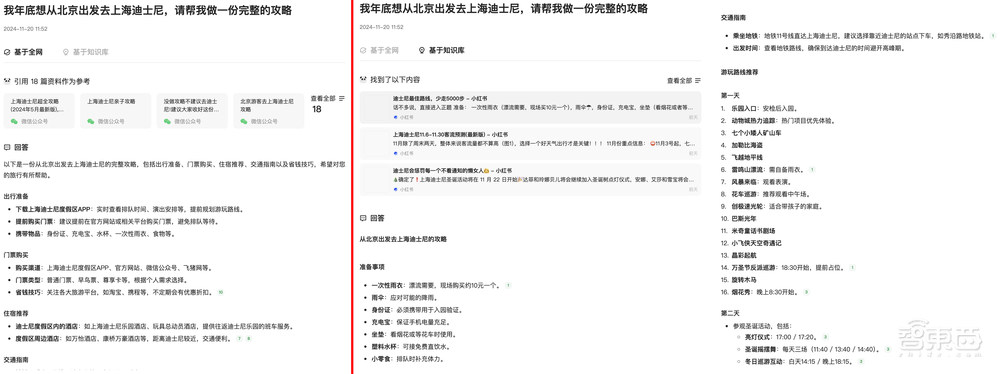Click panda icon beside 引用 18 篇资料作为参考
Screen dimensions: 1000x374
[x=7, y=81]
